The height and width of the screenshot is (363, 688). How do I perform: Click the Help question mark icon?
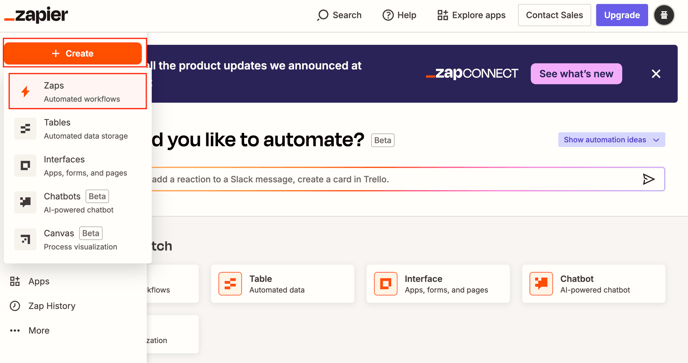click(x=388, y=15)
